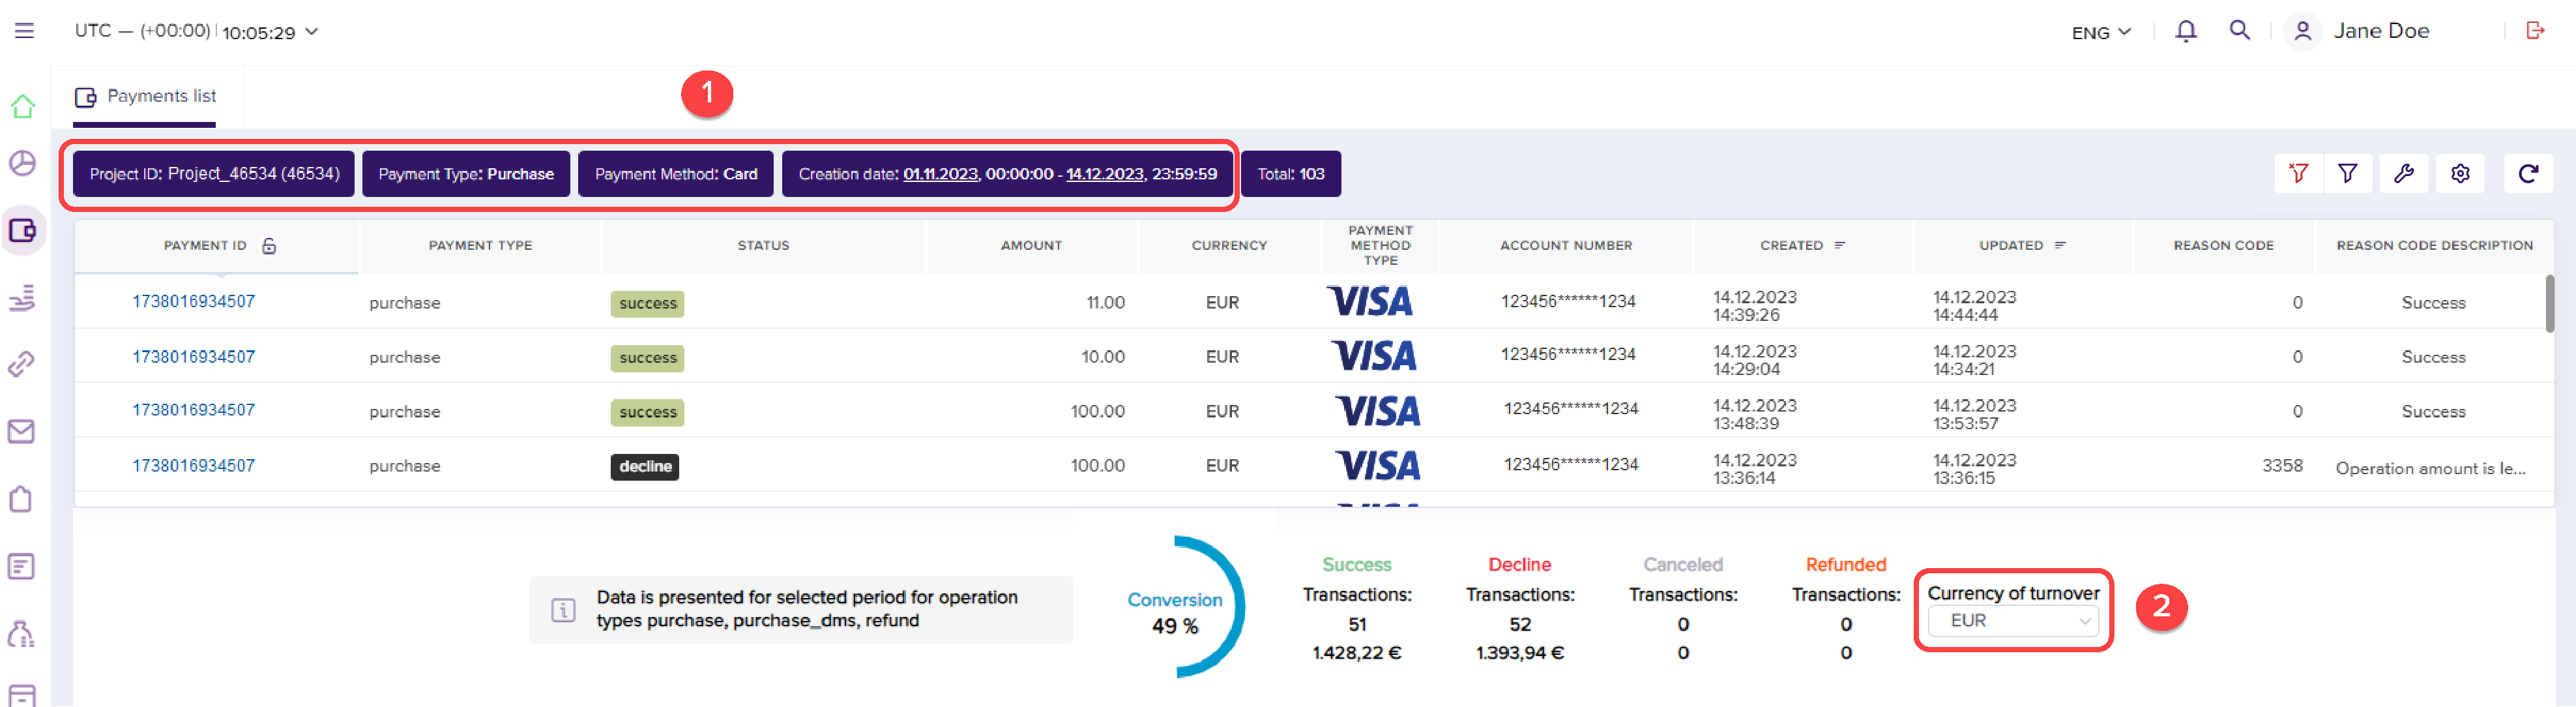Click the Payment Method: Card filter chip
Viewport: 2576px width, 707px height.
(x=676, y=174)
